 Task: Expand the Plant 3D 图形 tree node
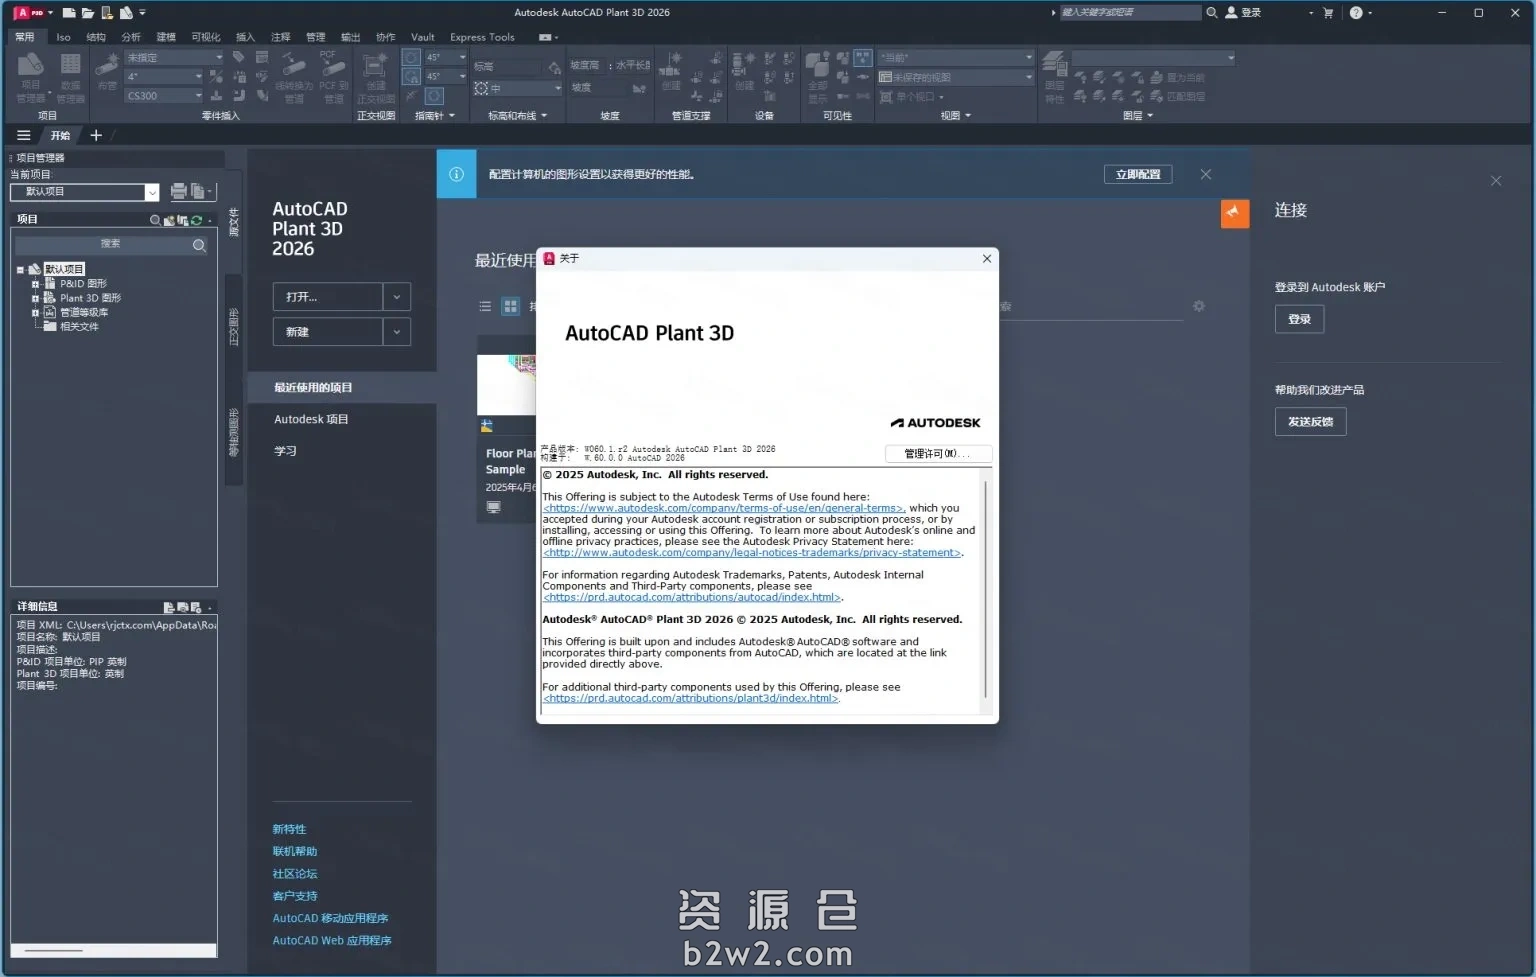[34, 297]
